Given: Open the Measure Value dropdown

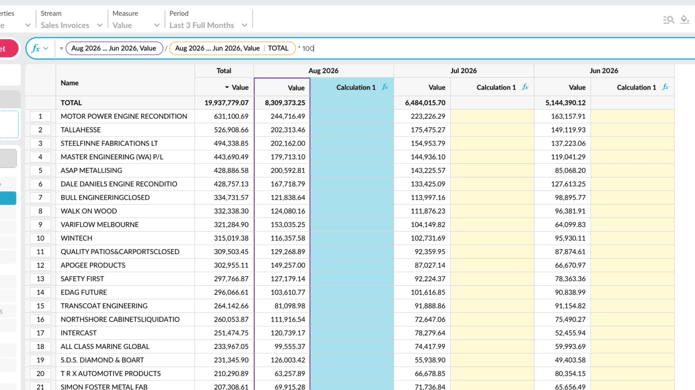Looking at the screenshot, I should point(136,25).
